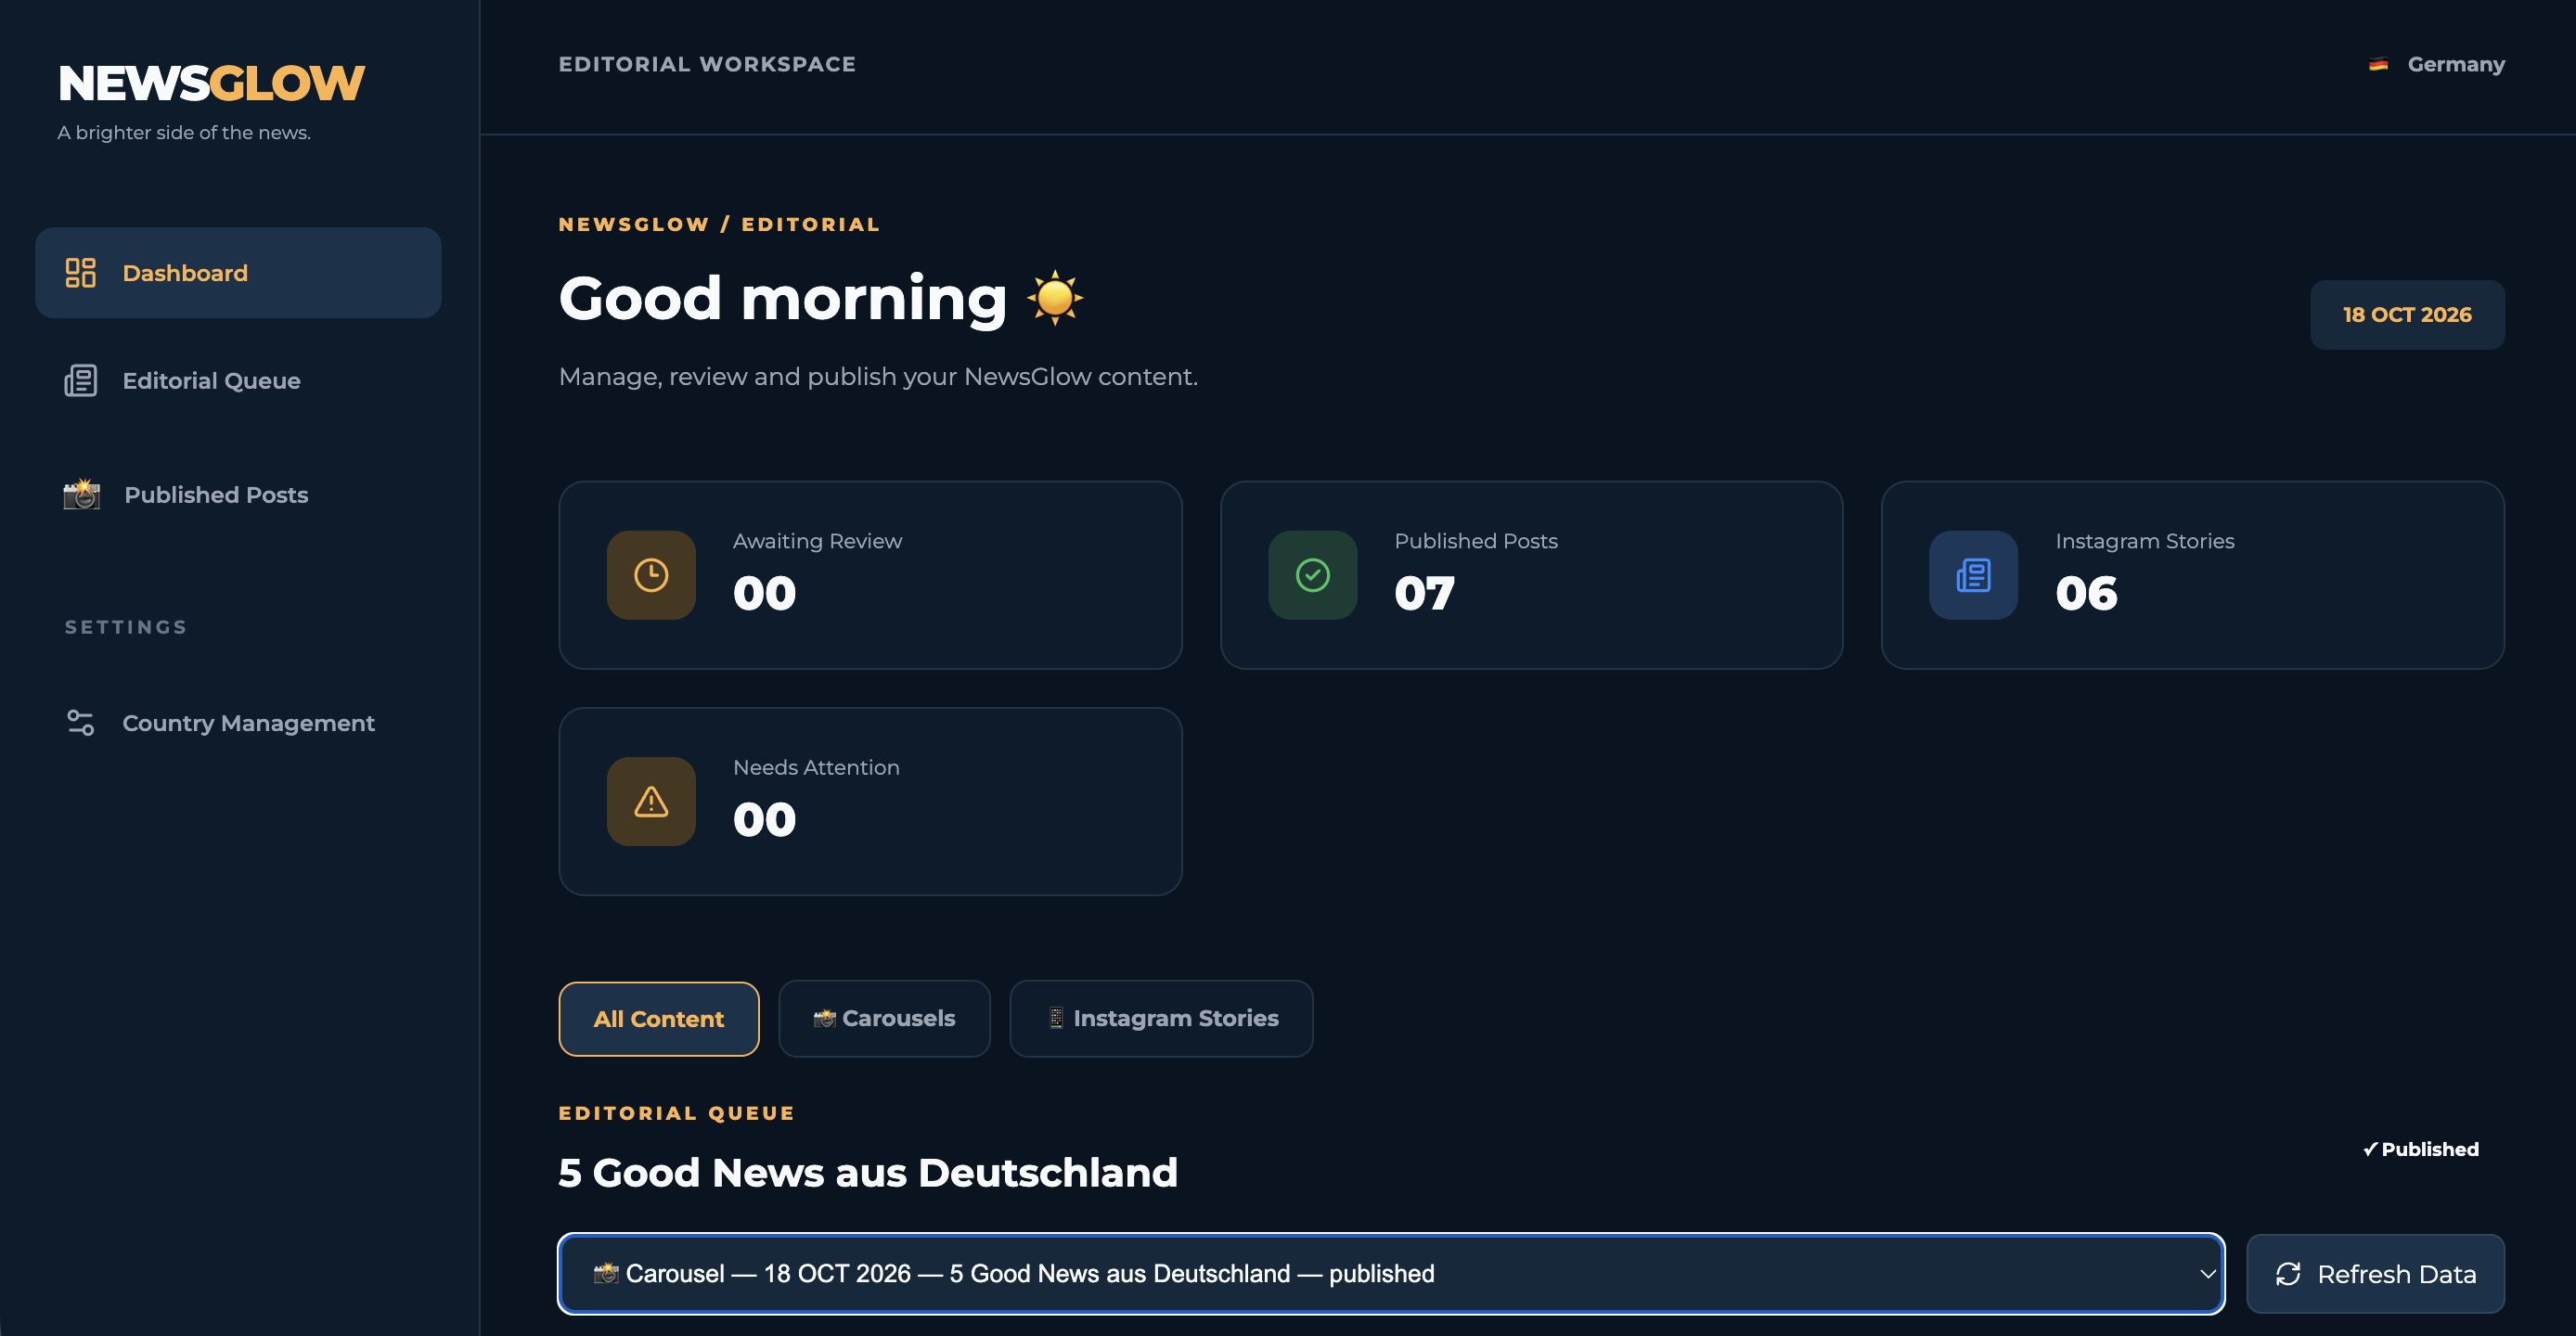The width and height of the screenshot is (2576, 1336).
Task: Click the 'EDITORIAL WORKSPACE' header text
Action: point(707,65)
